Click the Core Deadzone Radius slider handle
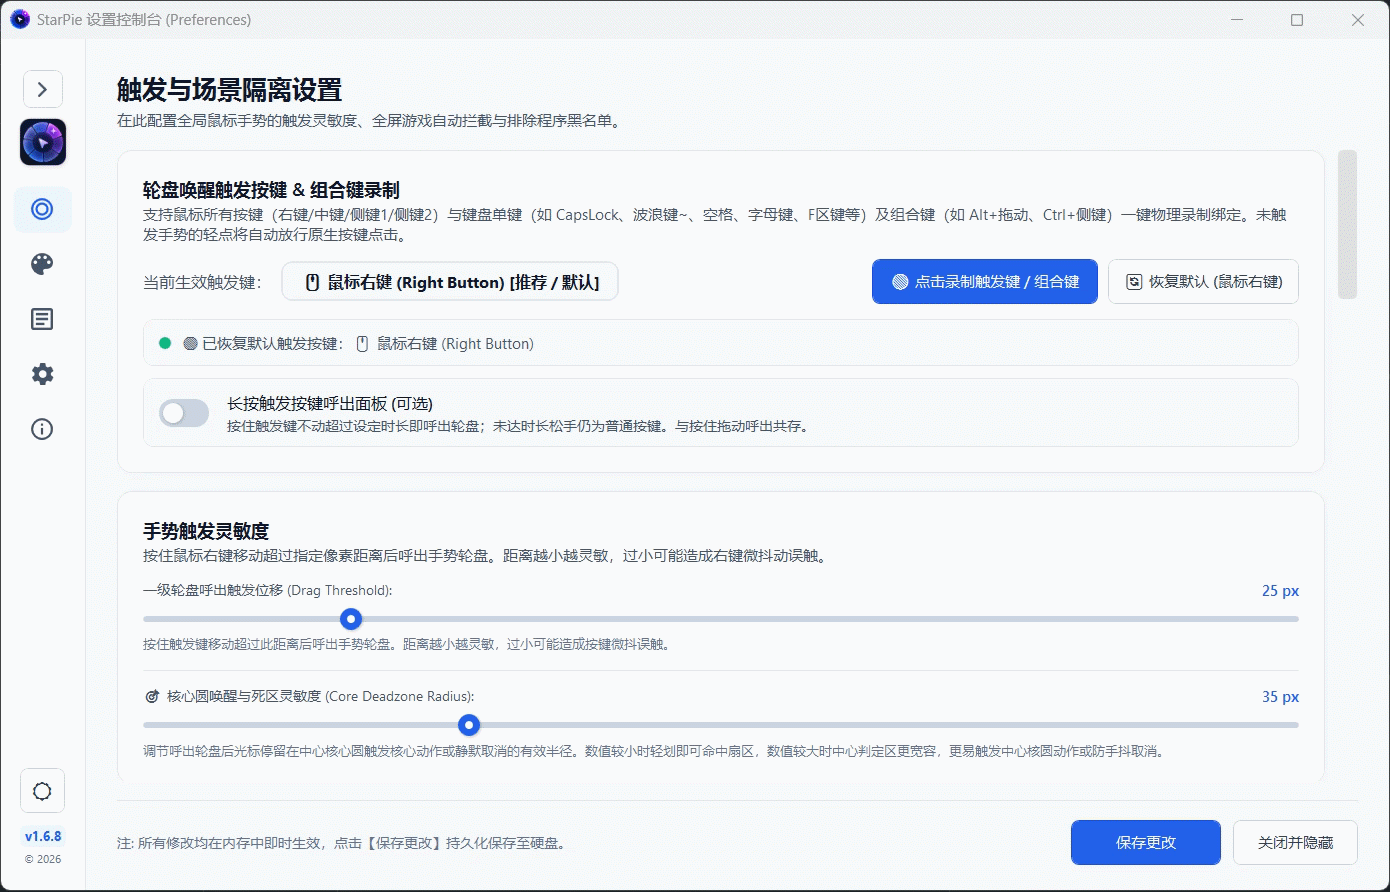The width and height of the screenshot is (1390, 892). pos(468,725)
